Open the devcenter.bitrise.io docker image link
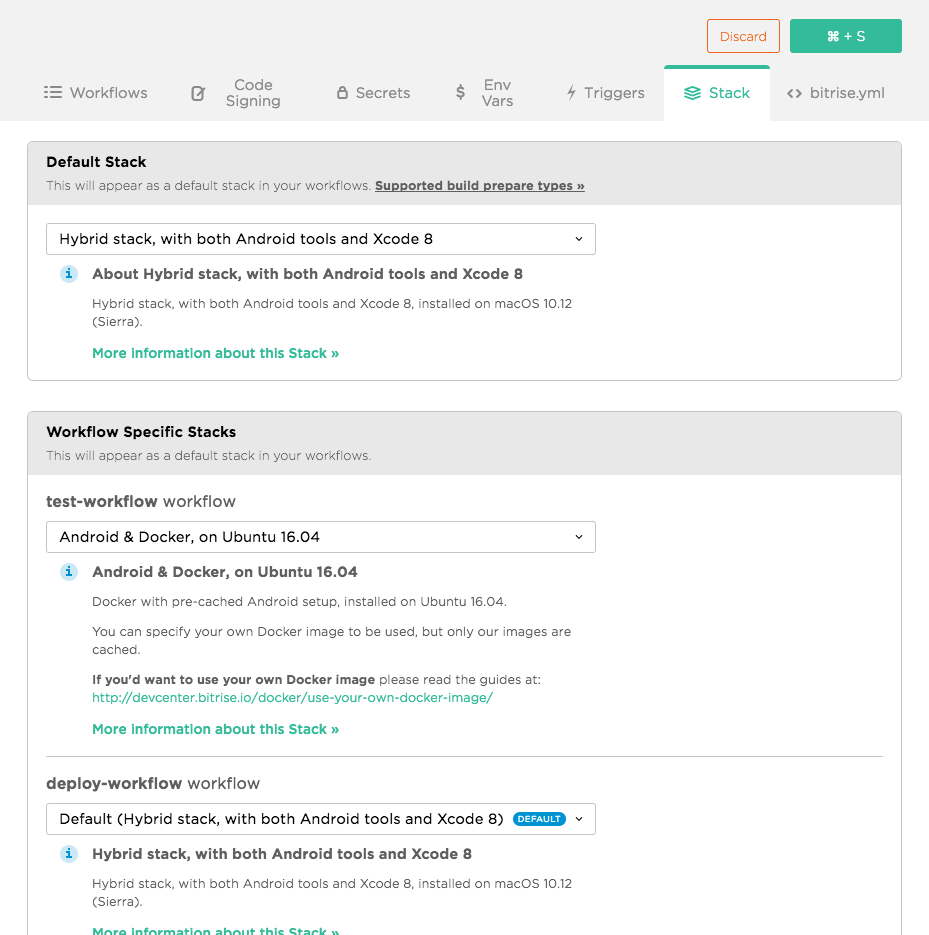The height and width of the screenshot is (935, 929). click(x=292, y=698)
